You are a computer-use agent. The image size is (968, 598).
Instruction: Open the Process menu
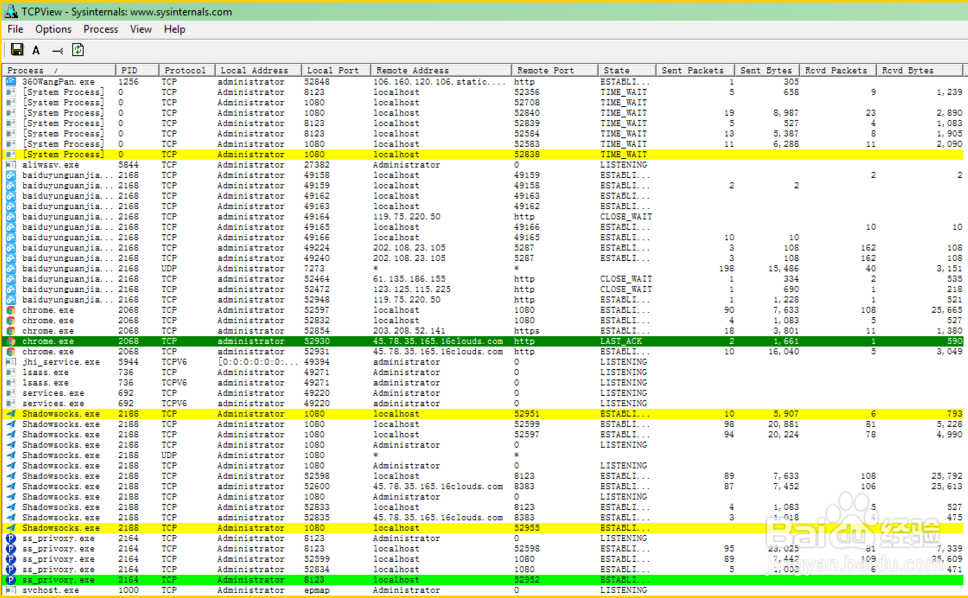point(101,29)
